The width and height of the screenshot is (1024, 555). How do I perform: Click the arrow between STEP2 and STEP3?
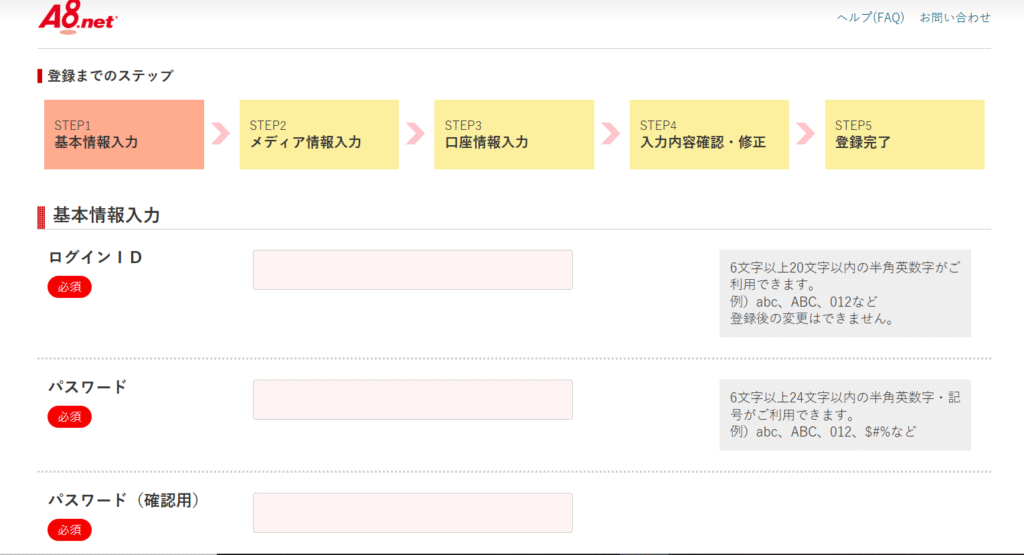(x=416, y=134)
